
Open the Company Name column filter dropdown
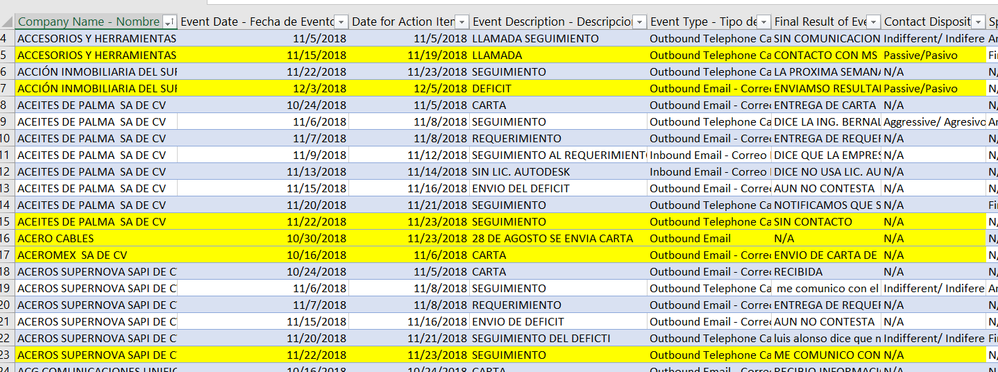coord(169,22)
